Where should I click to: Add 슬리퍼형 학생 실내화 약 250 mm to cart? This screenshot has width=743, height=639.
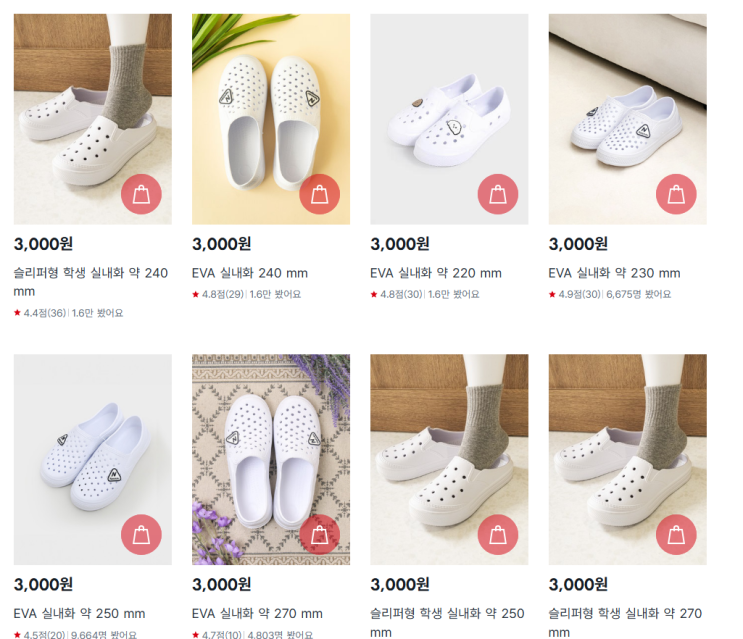[x=498, y=535]
